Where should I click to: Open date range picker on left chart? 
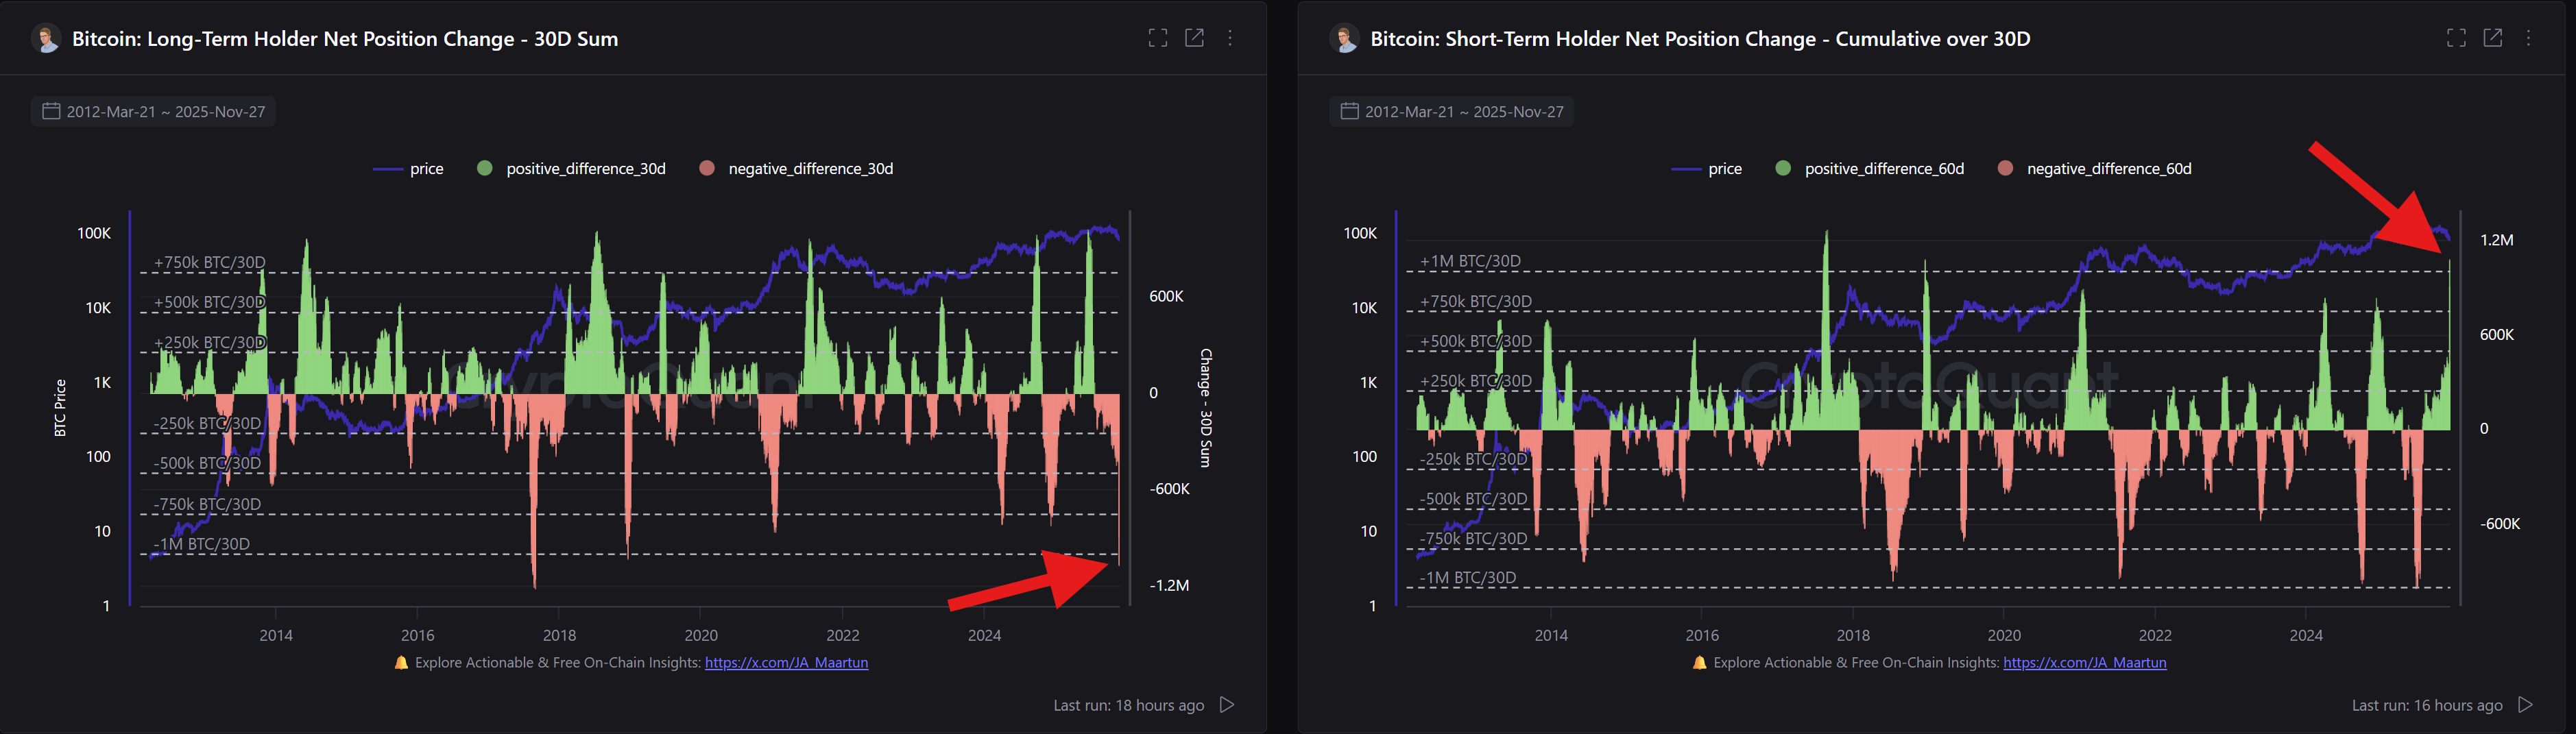pyautogui.click(x=154, y=112)
